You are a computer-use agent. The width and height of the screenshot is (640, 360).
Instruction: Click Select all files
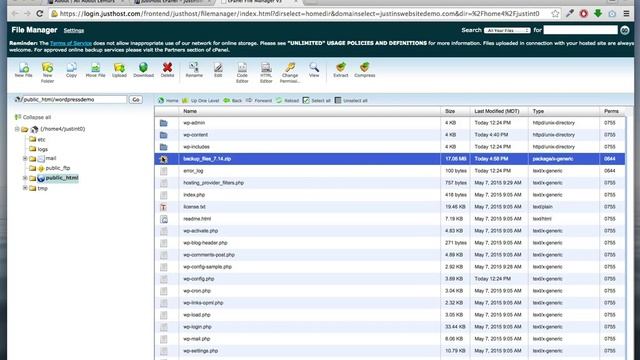tap(317, 100)
